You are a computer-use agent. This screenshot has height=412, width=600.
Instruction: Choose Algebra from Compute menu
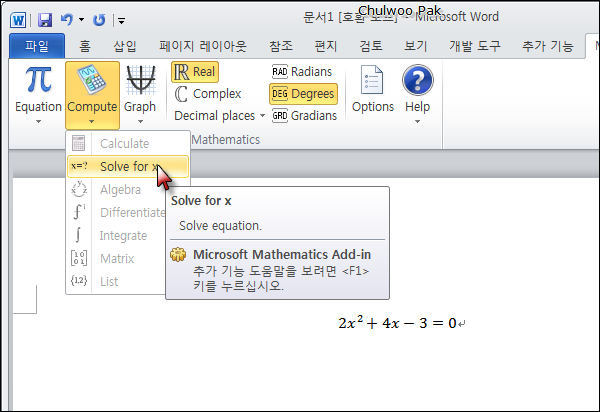pos(116,189)
